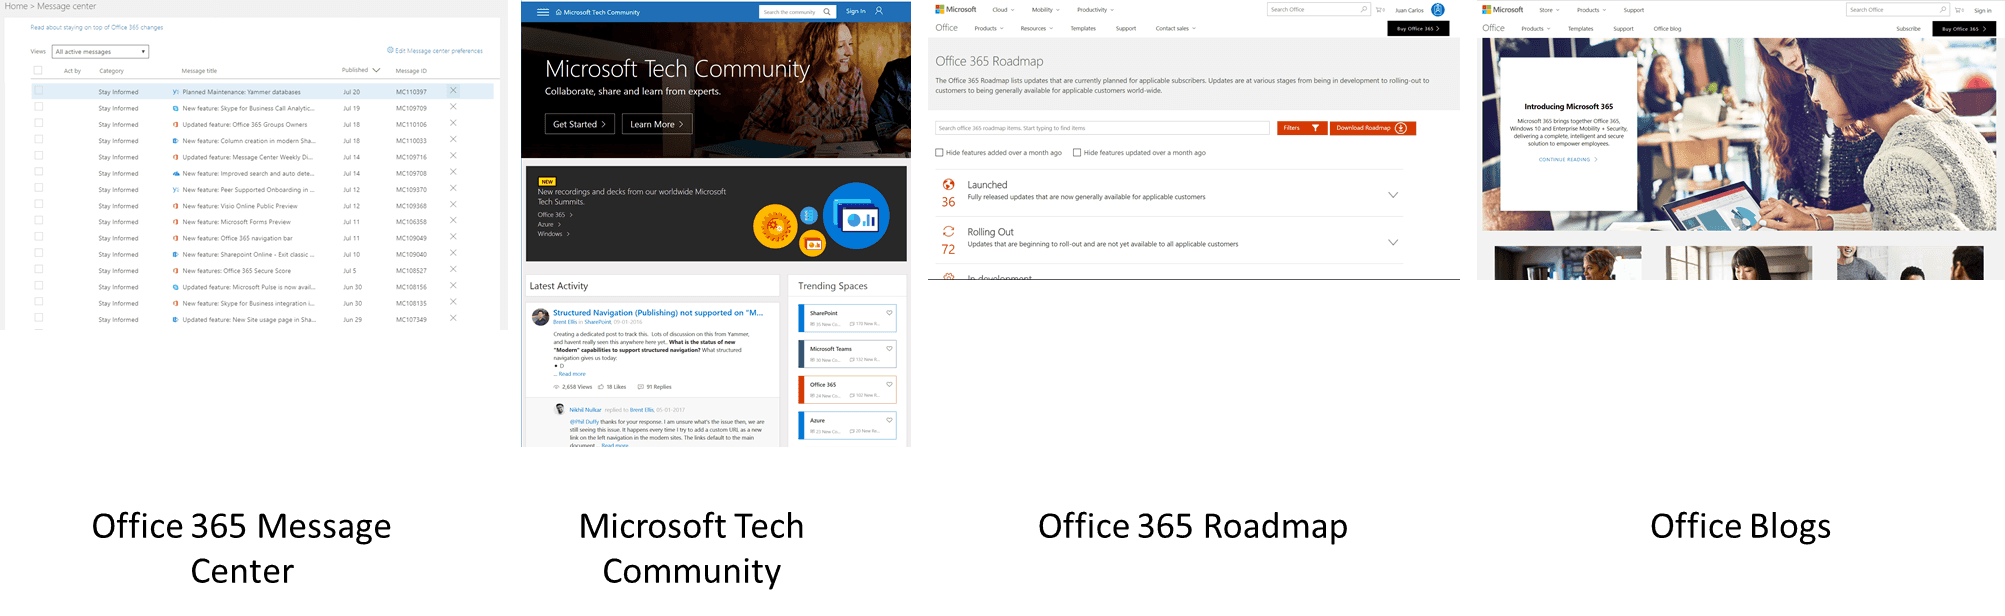
Task: Select checkbox for Office 365 Groups Owners row
Action: point(39,124)
